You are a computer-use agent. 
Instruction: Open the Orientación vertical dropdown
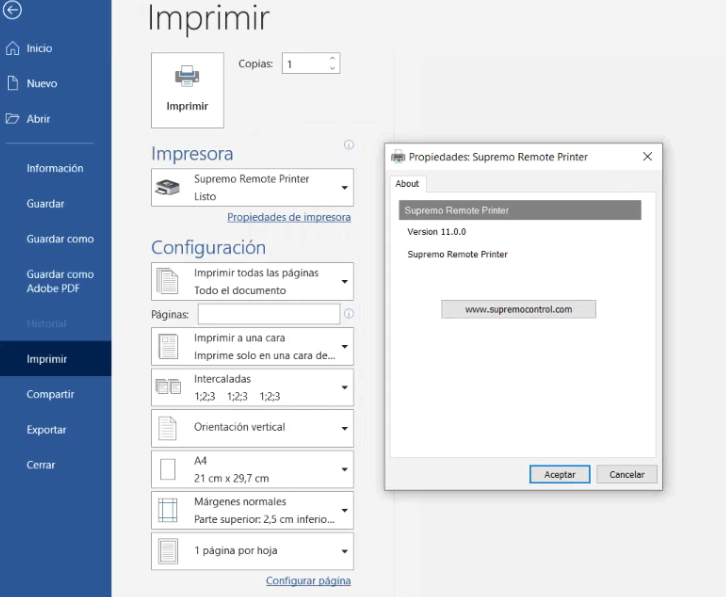[252, 428]
